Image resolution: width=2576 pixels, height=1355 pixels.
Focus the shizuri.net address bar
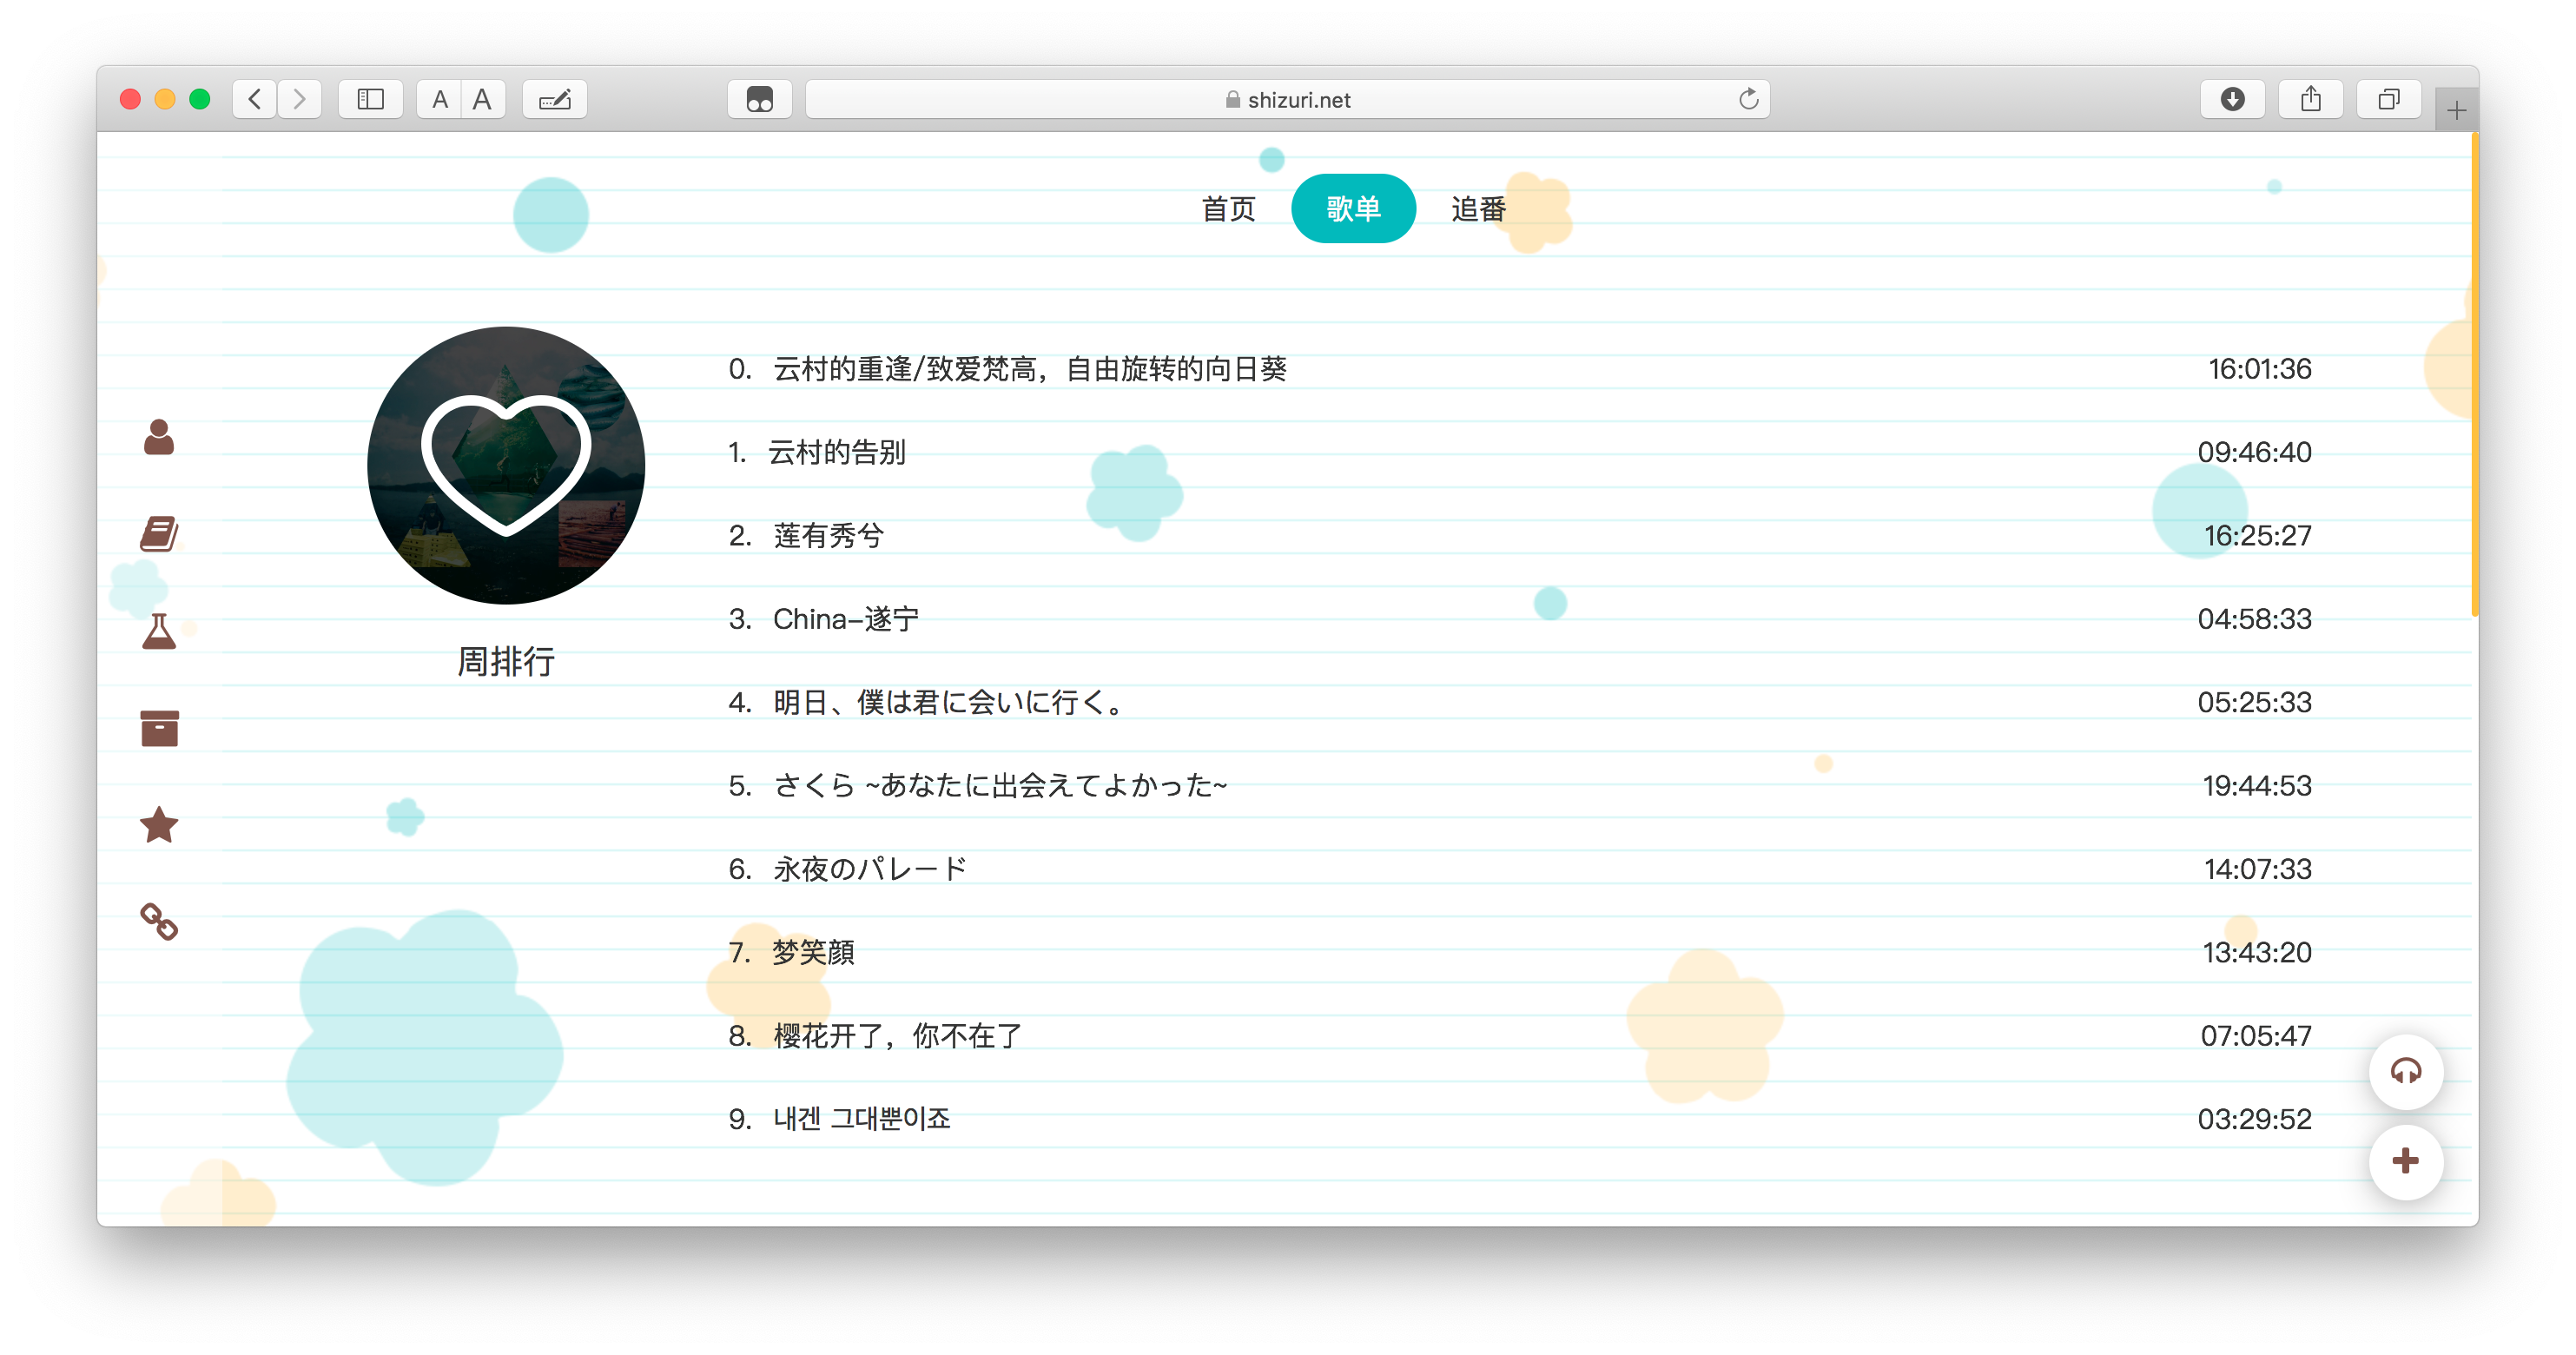pos(1287,99)
